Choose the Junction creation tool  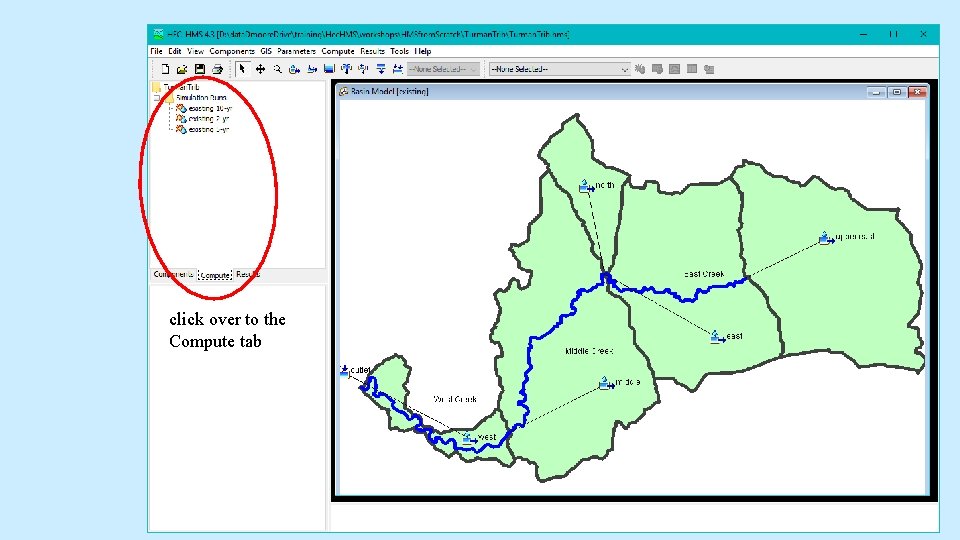click(346, 69)
